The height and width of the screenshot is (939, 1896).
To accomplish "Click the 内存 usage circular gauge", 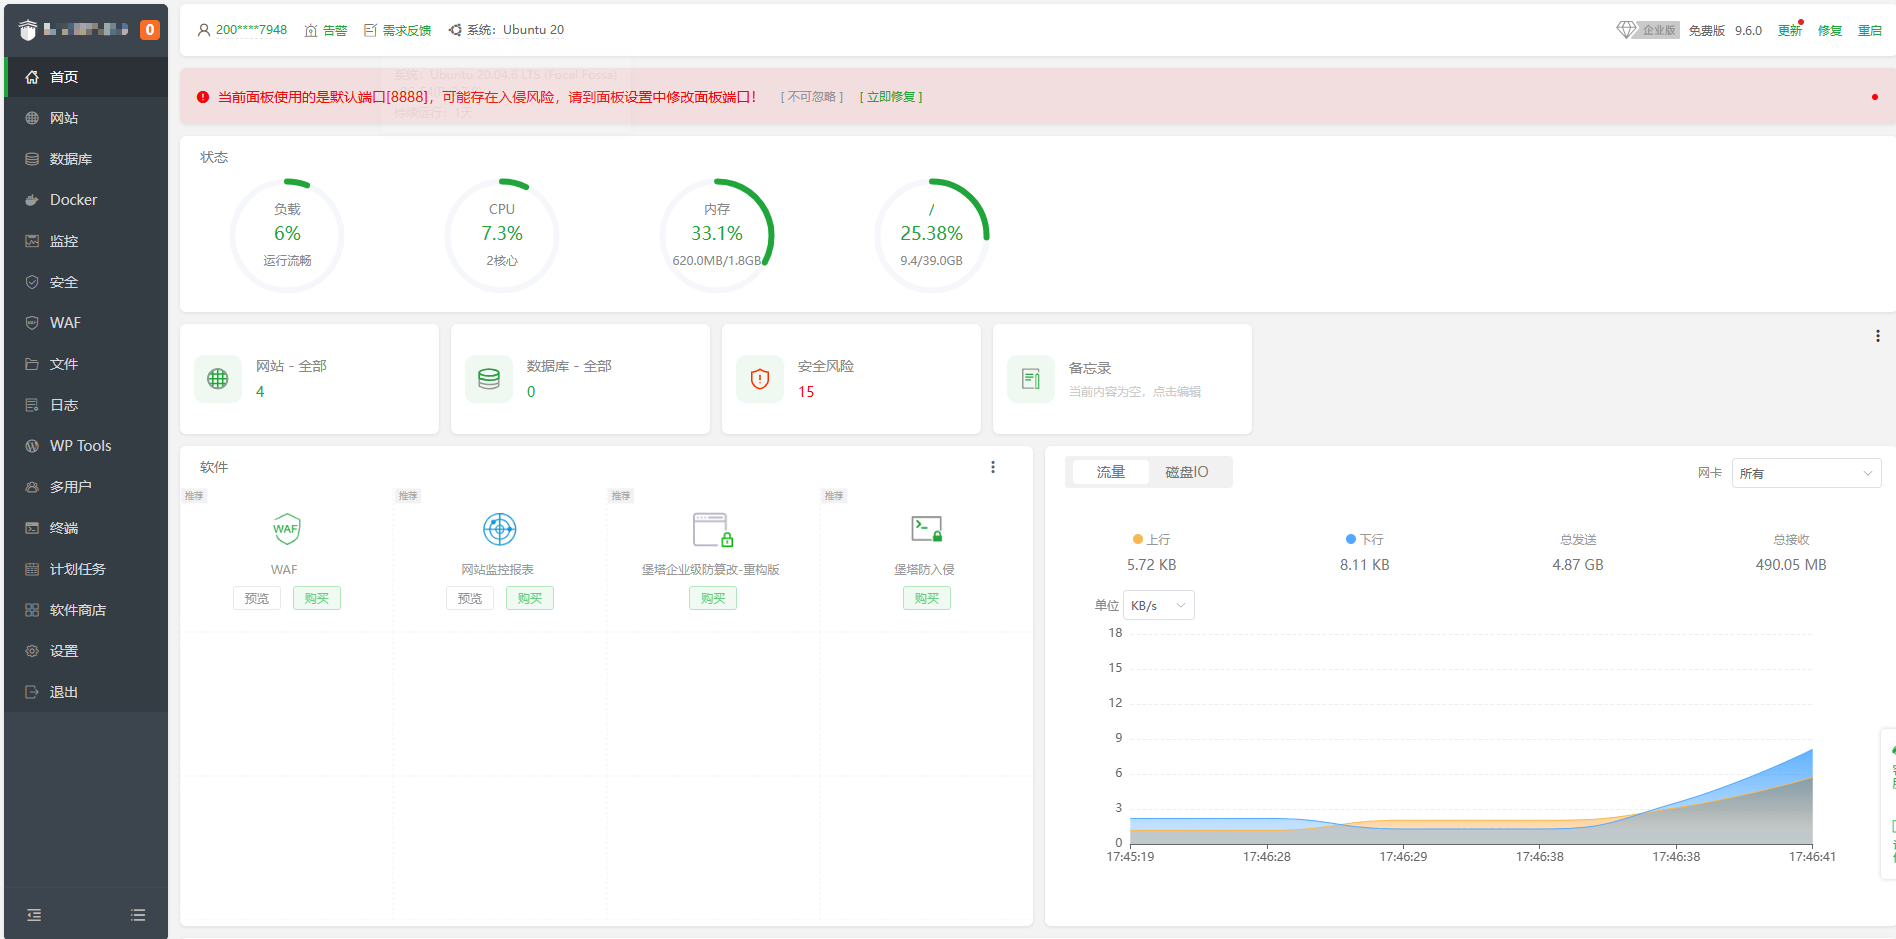I will click(716, 235).
